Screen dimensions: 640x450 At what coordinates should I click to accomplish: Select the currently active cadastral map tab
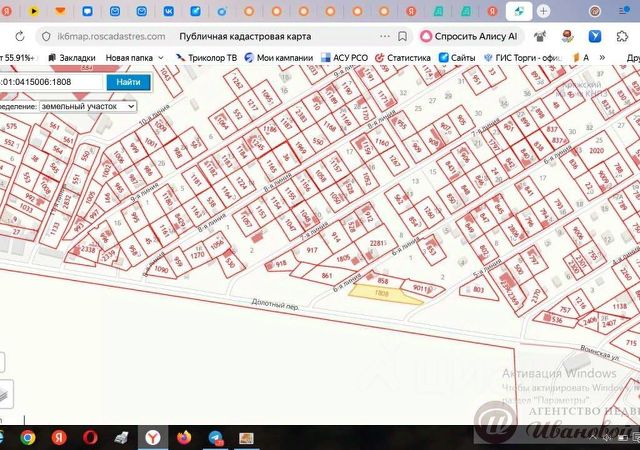pos(519,11)
